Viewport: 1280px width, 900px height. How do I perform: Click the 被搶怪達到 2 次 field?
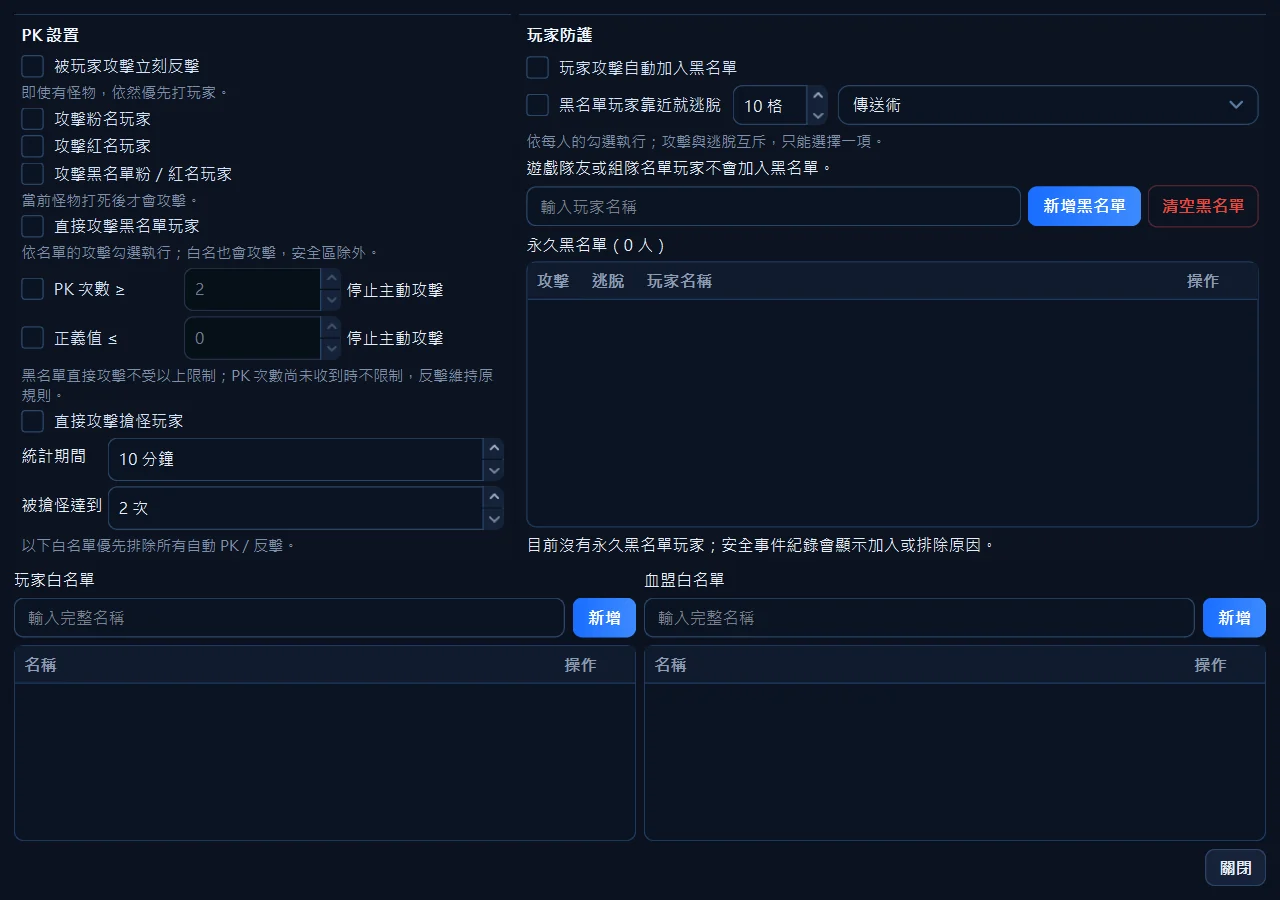[296, 508]
